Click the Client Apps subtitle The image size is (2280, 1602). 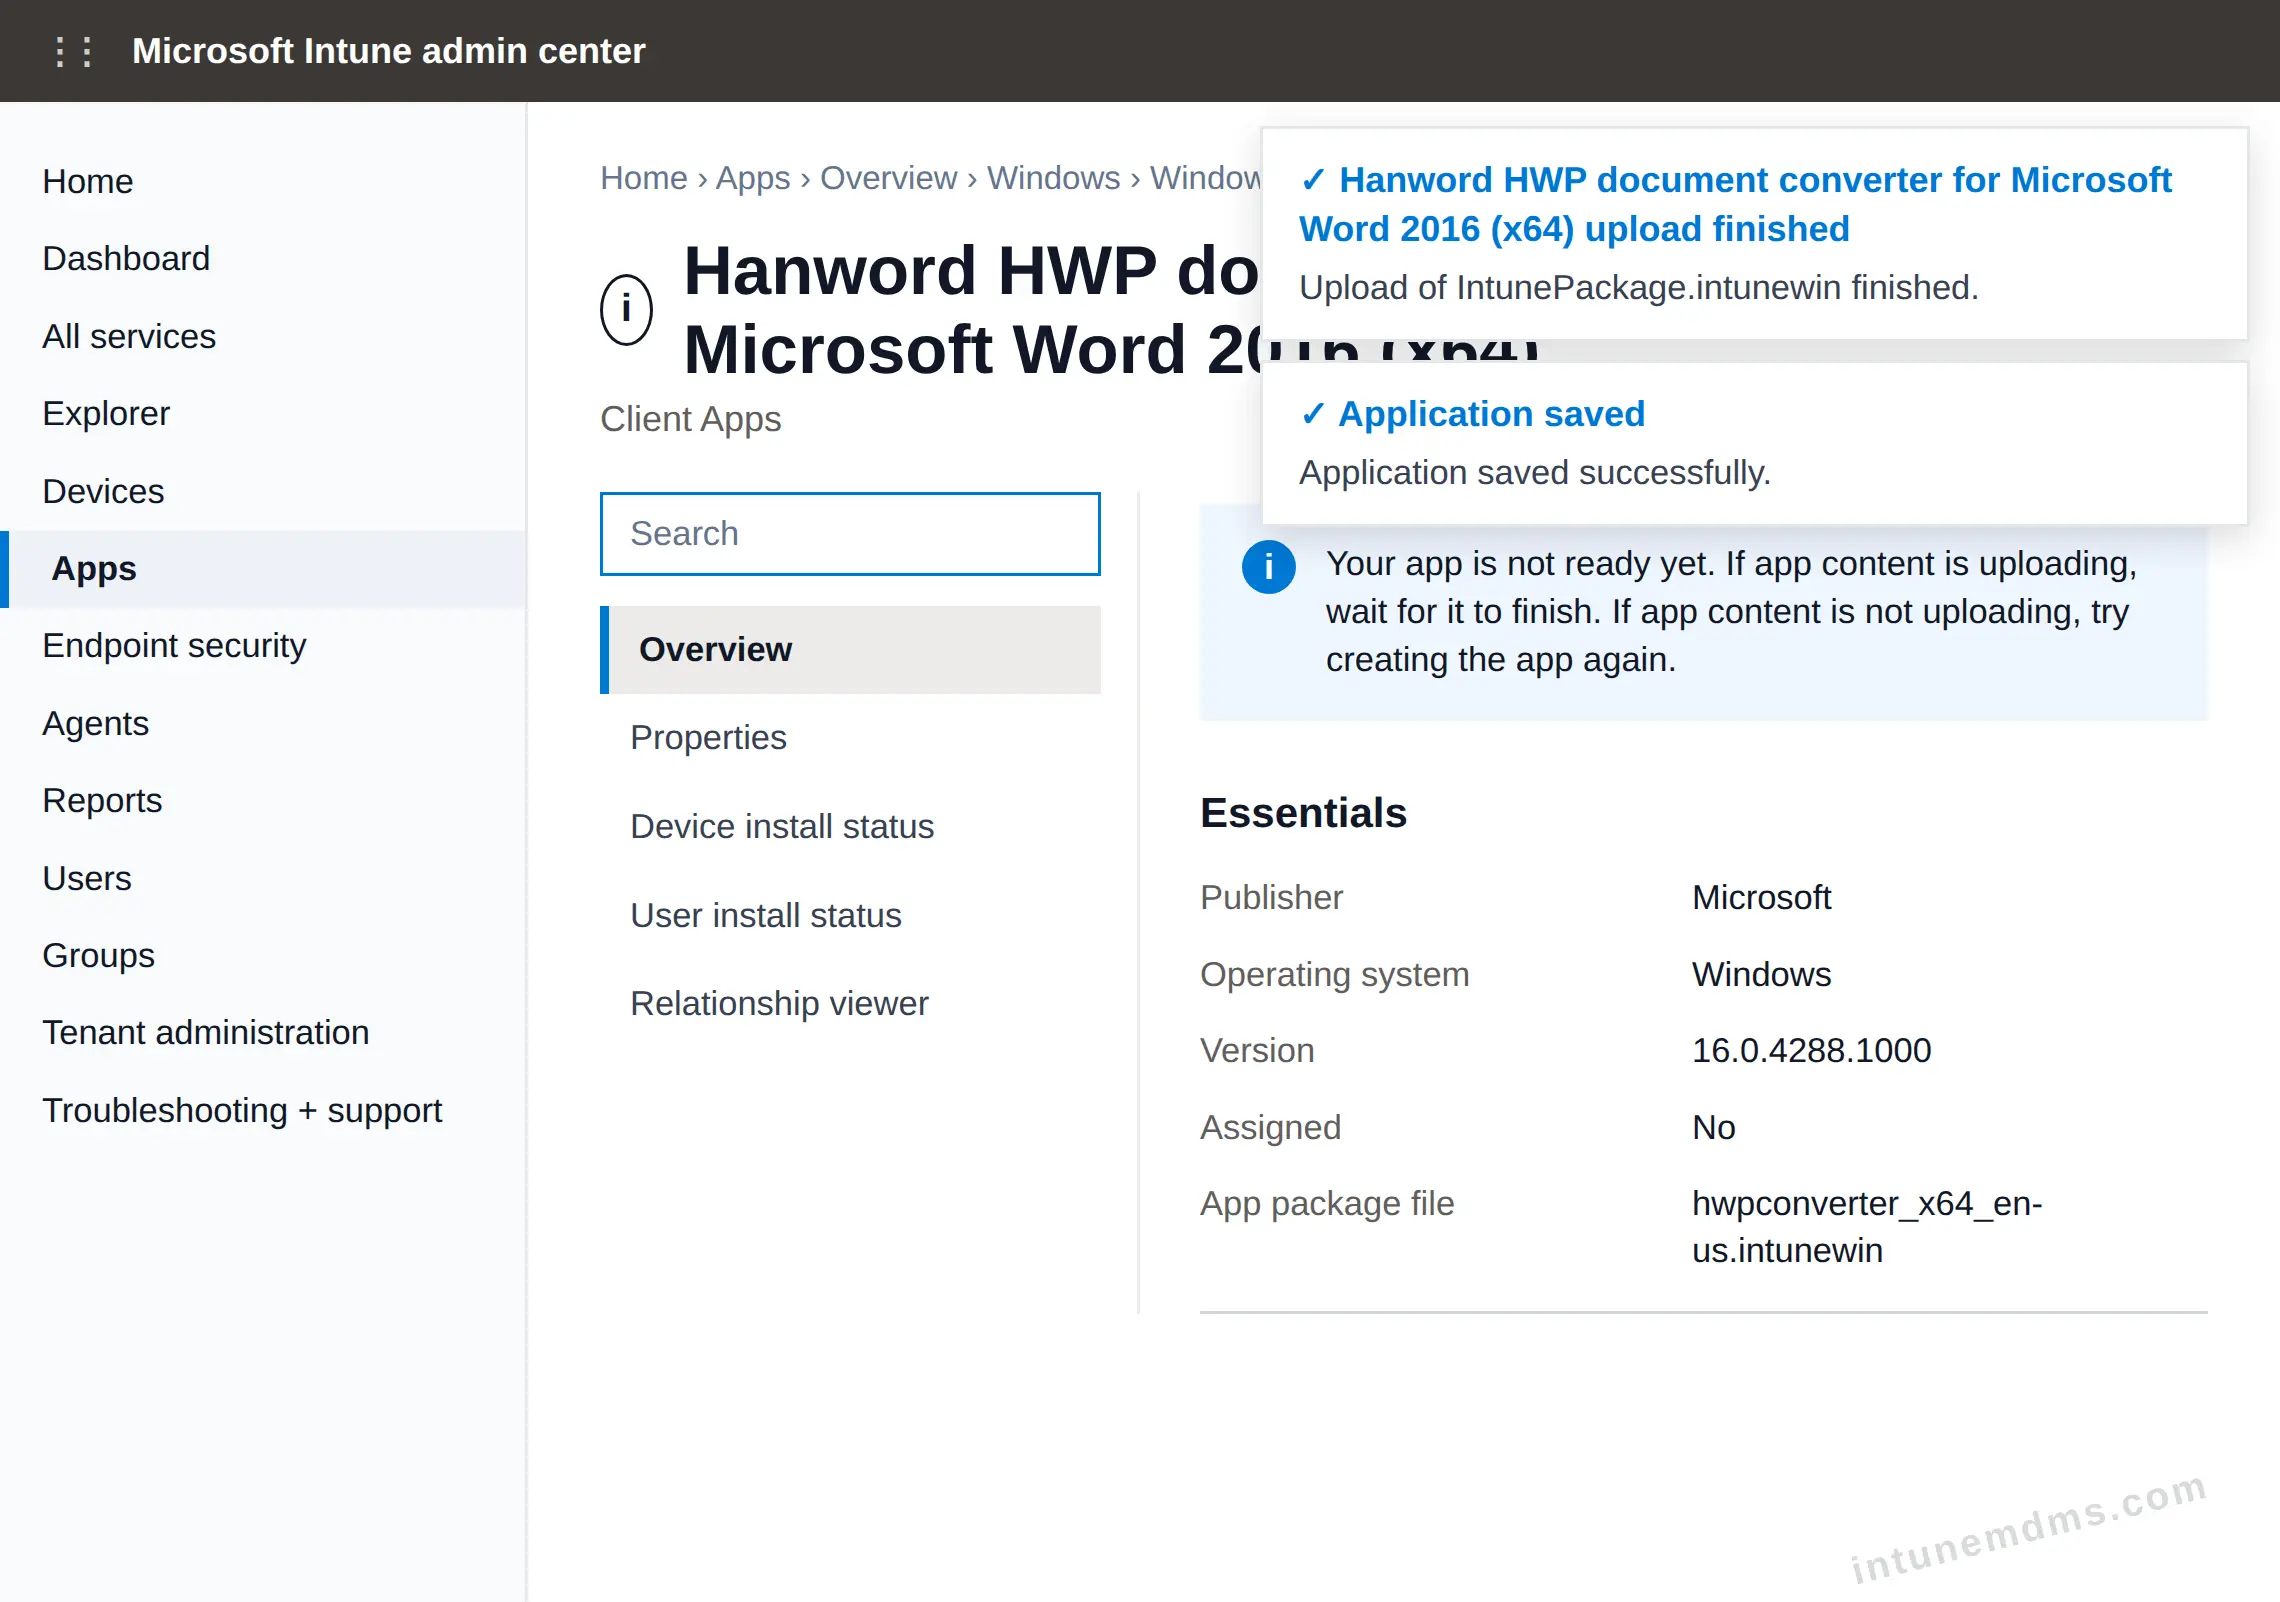pos(690,419)
